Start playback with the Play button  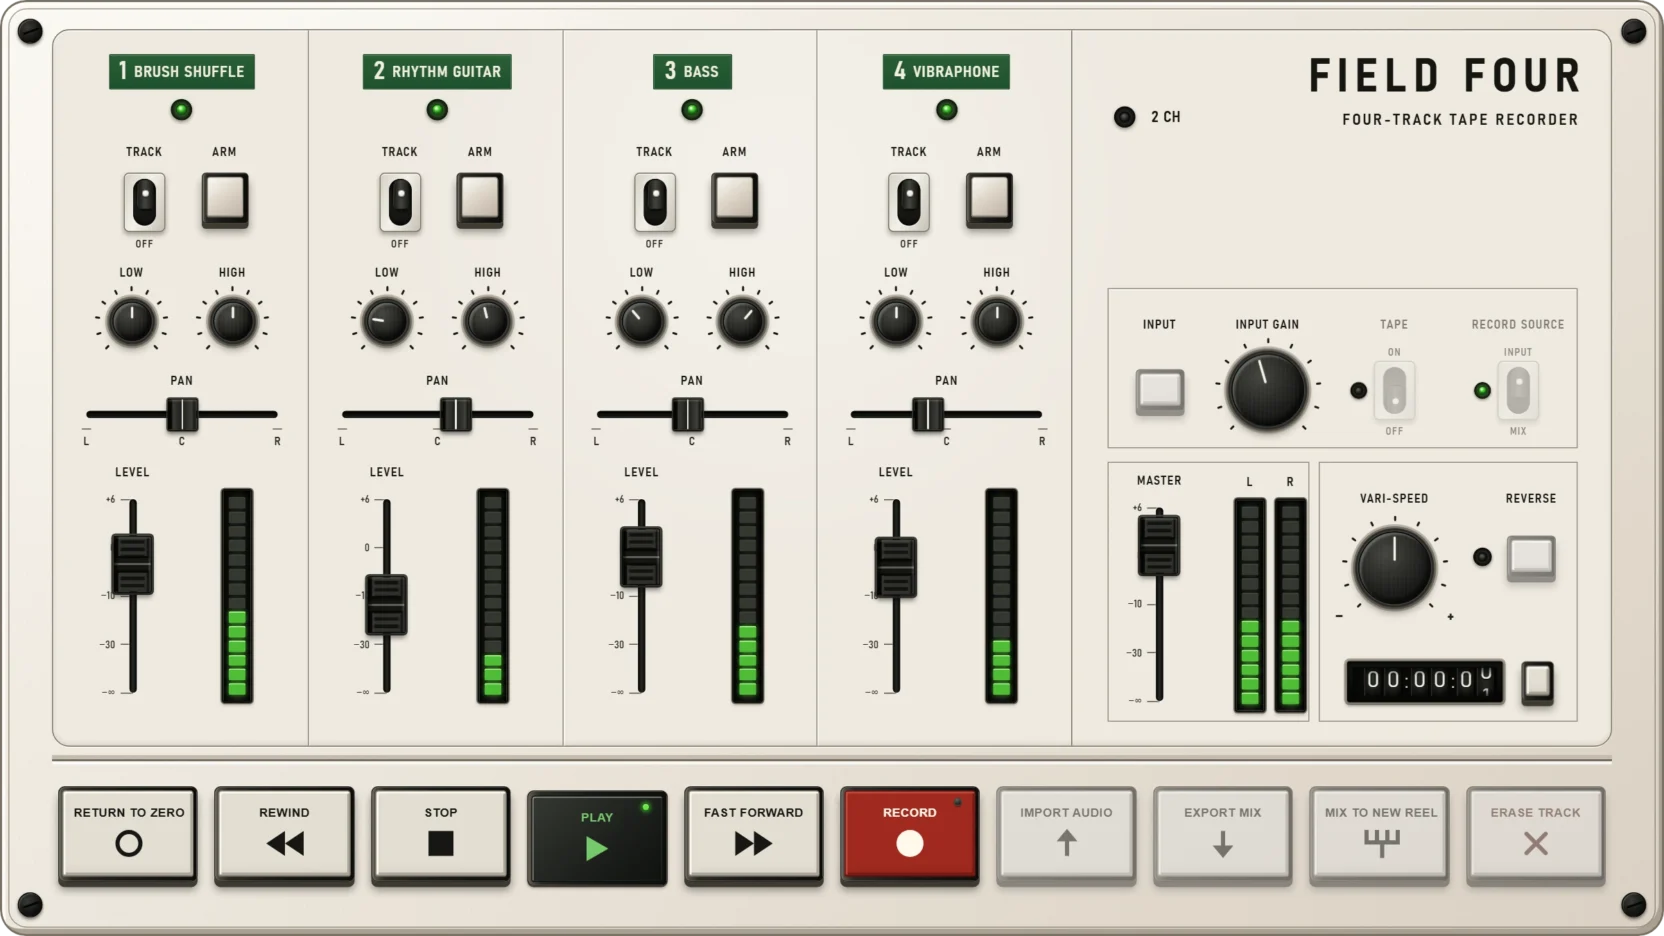pos(597,837)
